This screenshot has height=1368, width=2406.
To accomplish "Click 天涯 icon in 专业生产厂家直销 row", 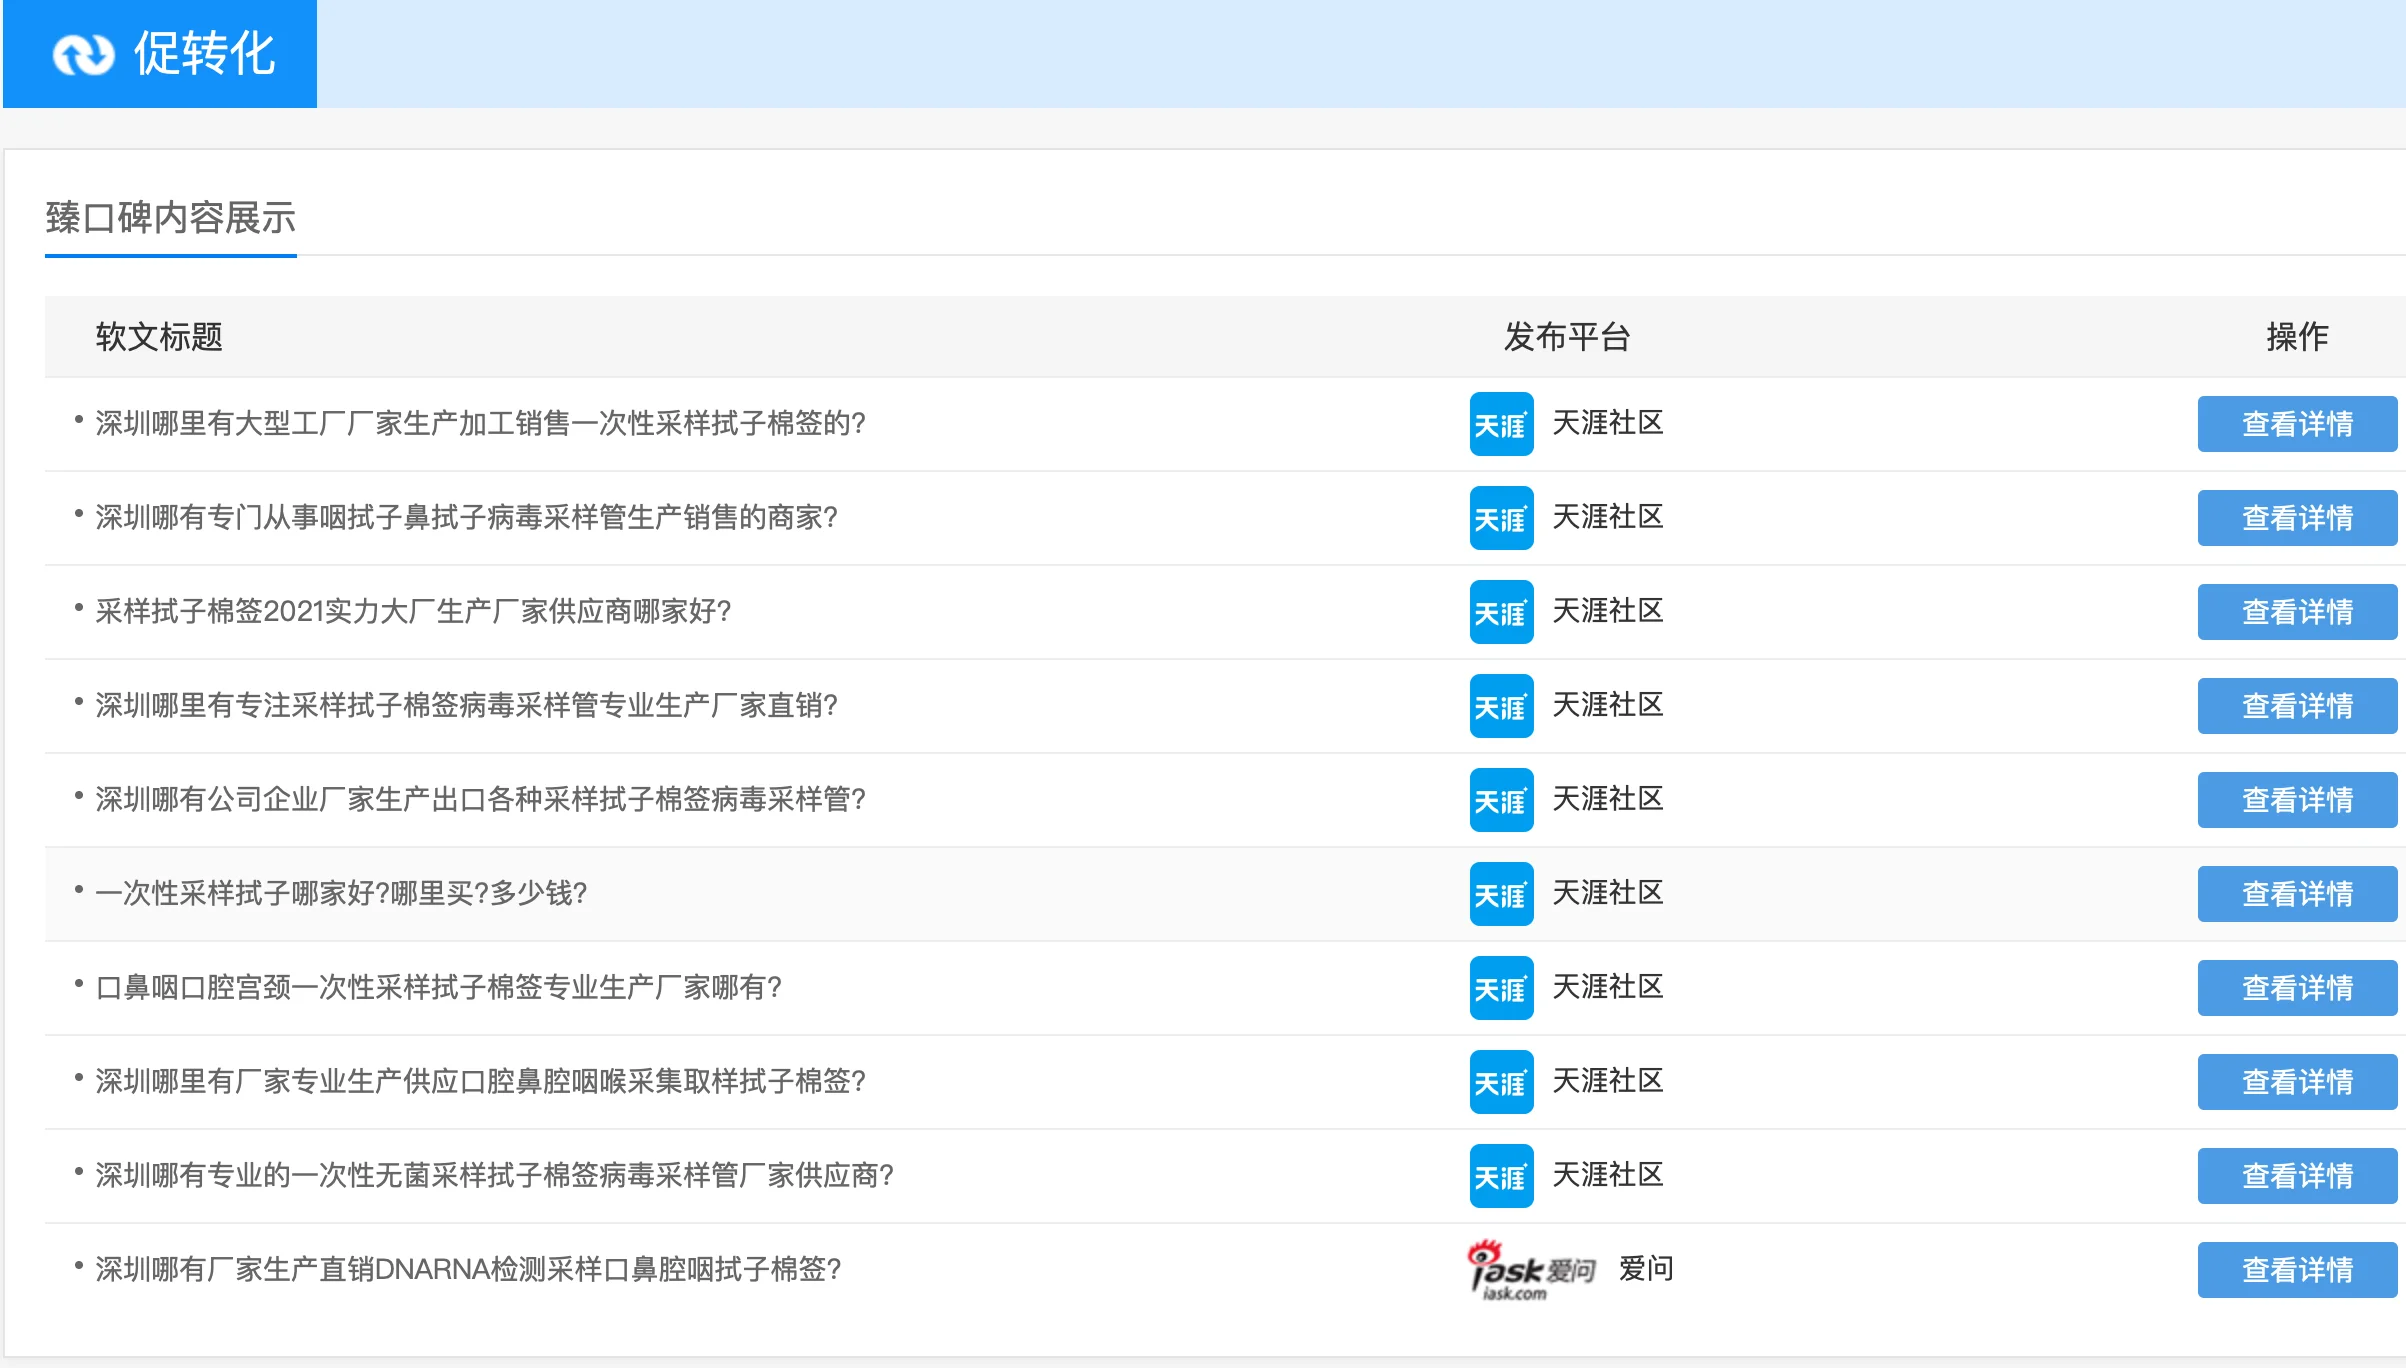I will pyautogui.click(x=1501, y=706).
